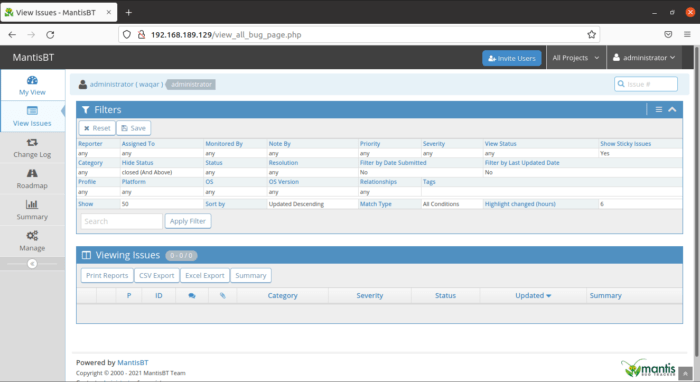Focus the Issue # search box
Image resolution: width=700 pixels, height=382 pixels.
(x=646, y=84)
